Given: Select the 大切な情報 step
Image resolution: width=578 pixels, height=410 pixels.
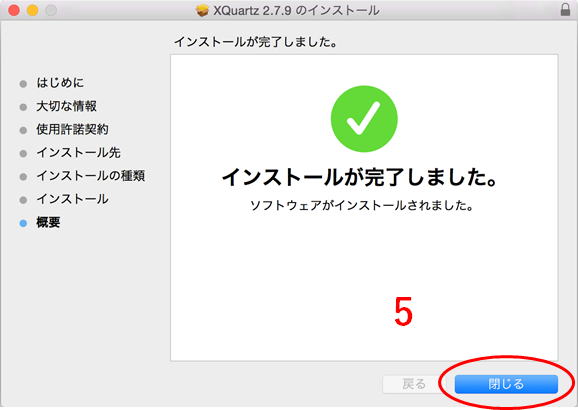Looking at the screenshot, I should point(66,106).
